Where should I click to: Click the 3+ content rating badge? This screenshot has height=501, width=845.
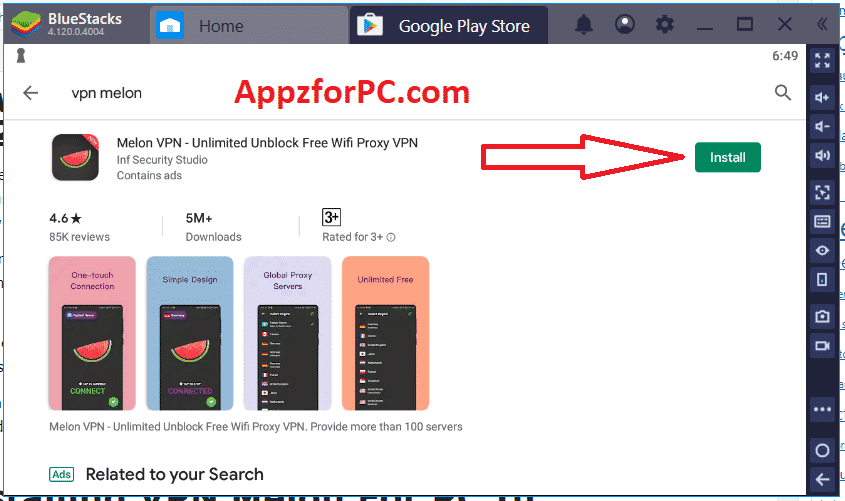(x=331, y=217)
